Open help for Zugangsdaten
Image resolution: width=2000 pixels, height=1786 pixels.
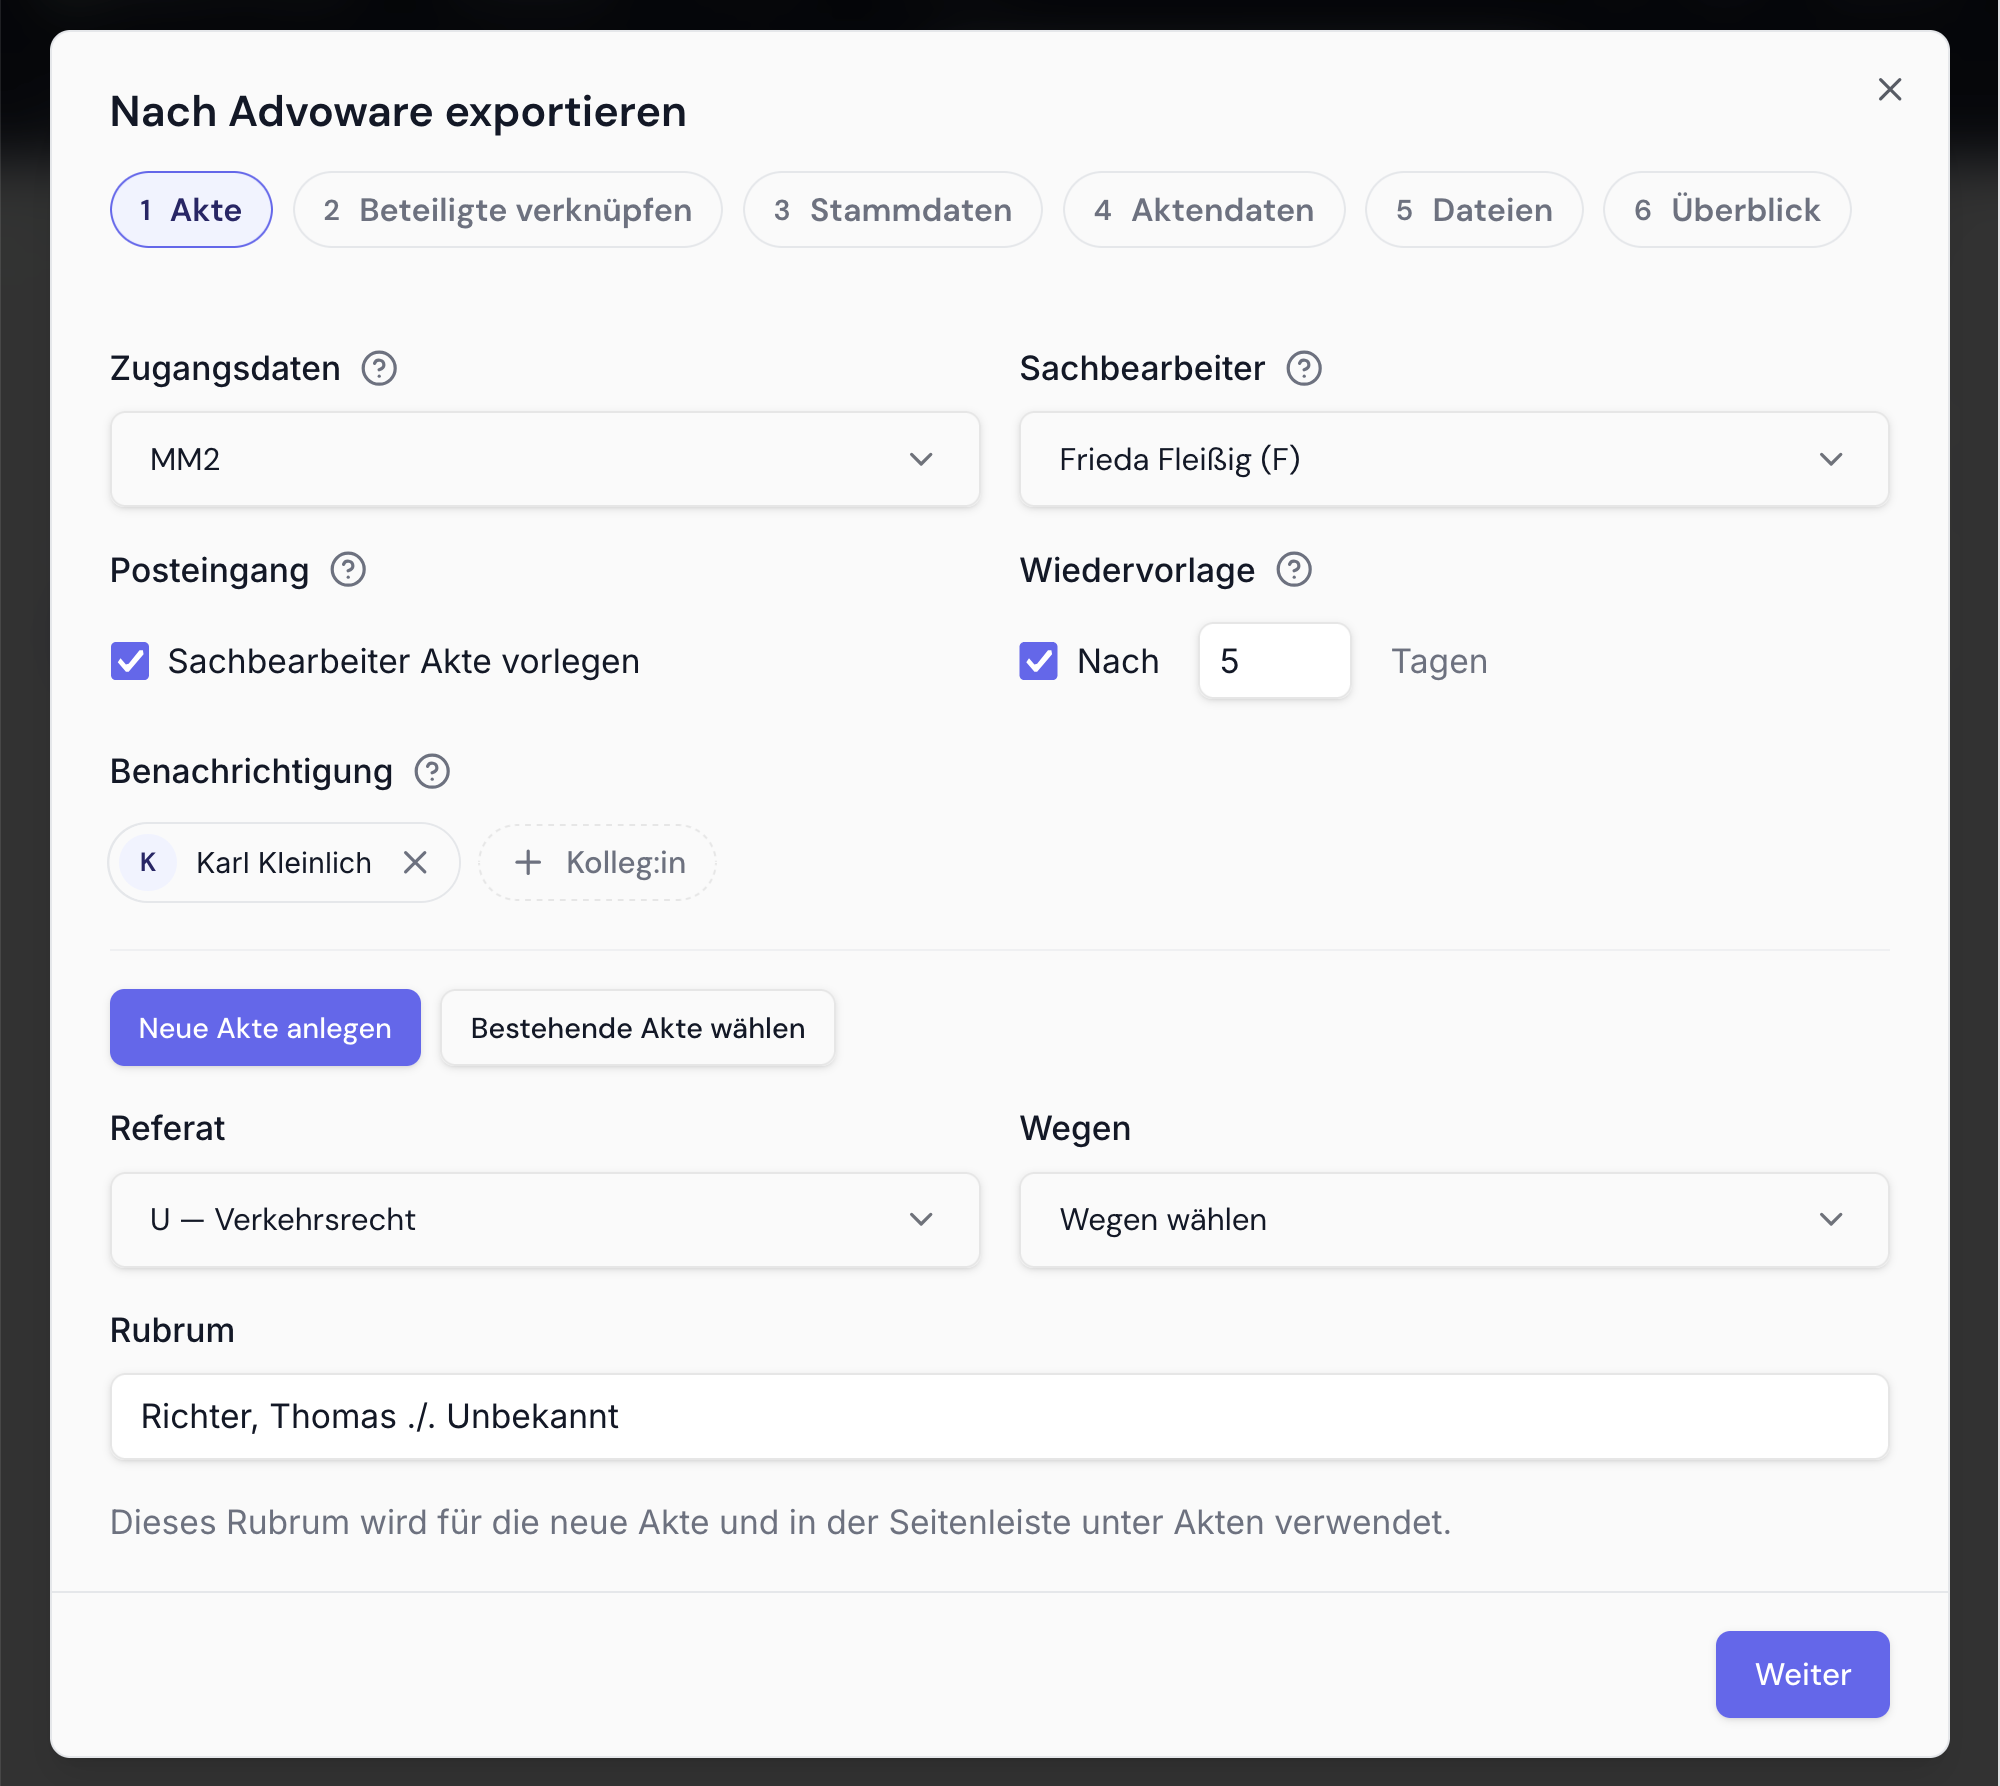pos(379,369)
